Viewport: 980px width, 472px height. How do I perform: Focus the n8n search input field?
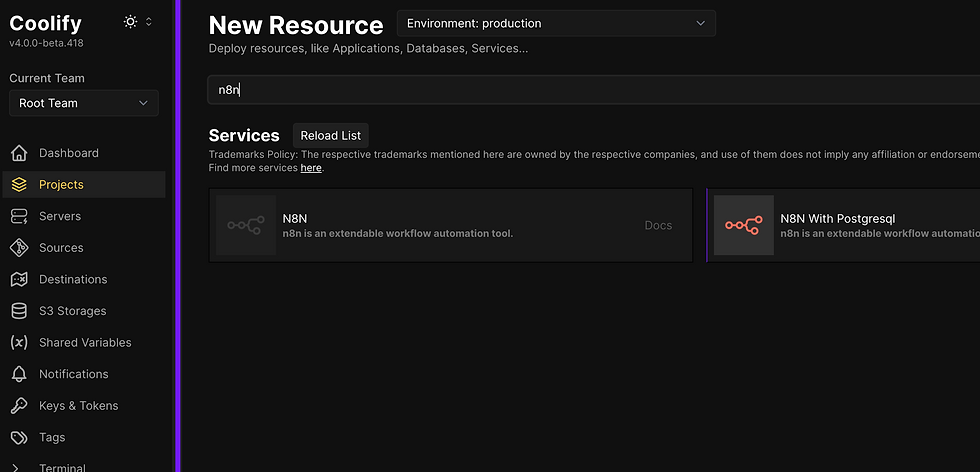[x=590, y=90]
